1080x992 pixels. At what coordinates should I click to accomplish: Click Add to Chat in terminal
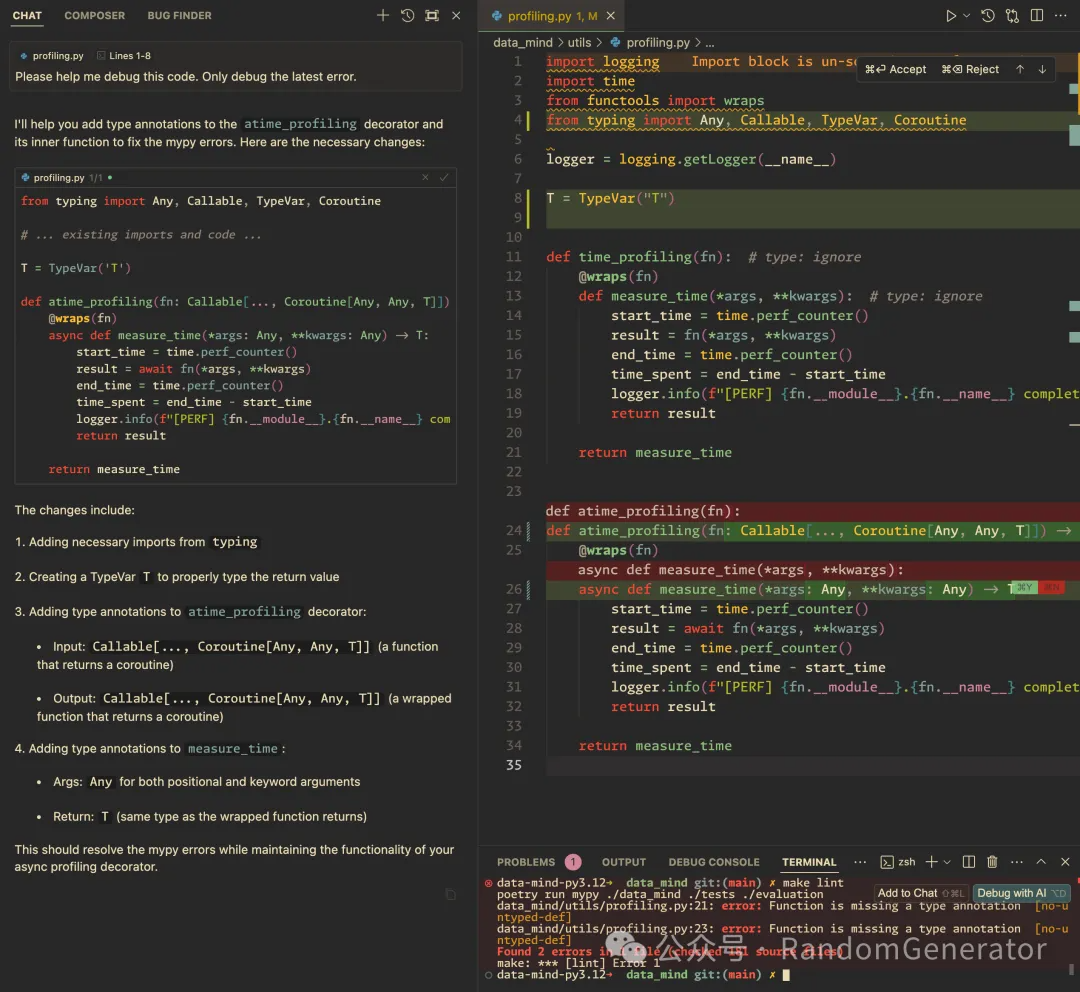coord(921,893)
